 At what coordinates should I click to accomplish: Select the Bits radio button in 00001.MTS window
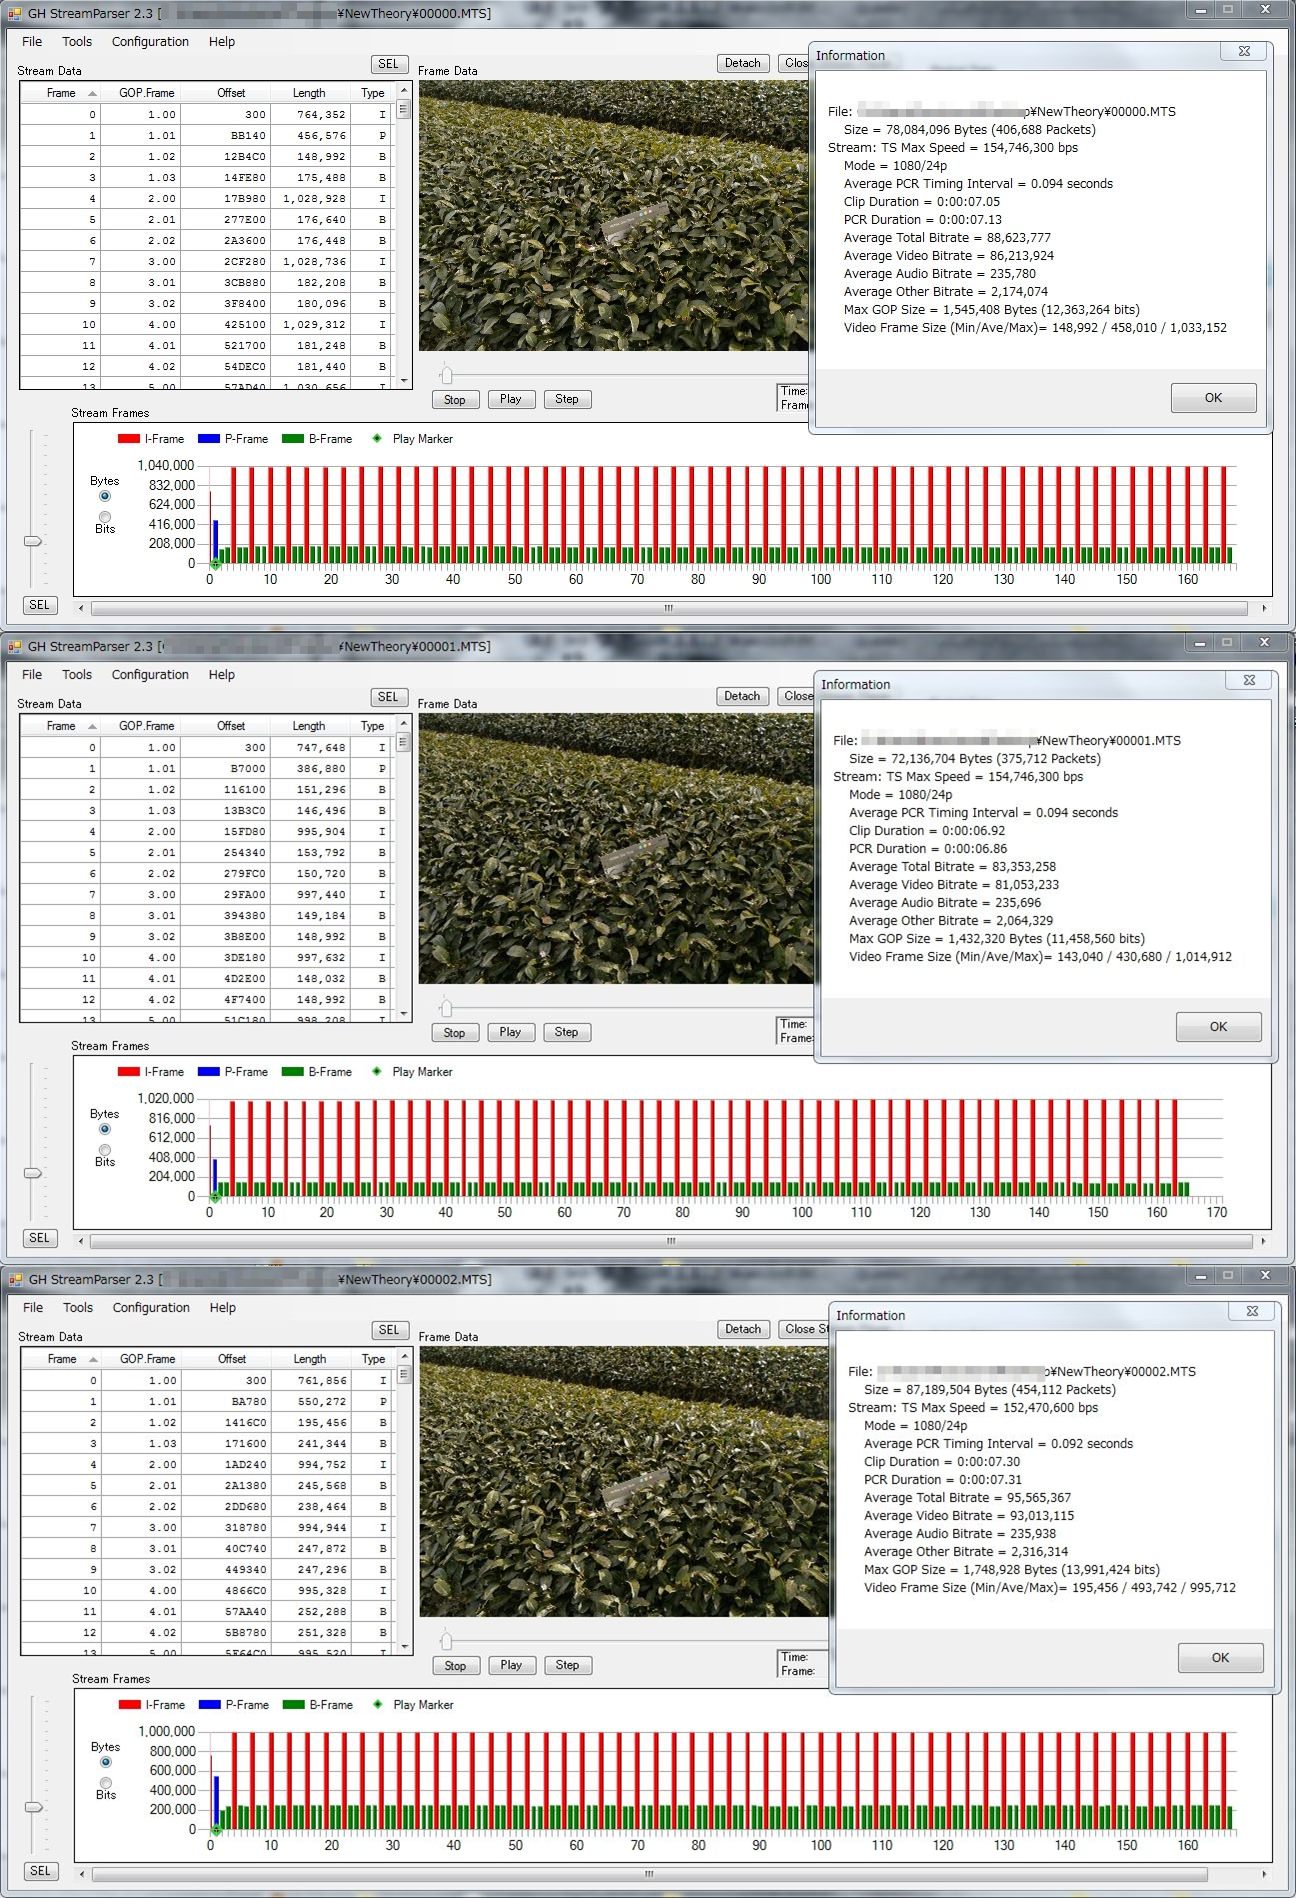click(105, 1149)
